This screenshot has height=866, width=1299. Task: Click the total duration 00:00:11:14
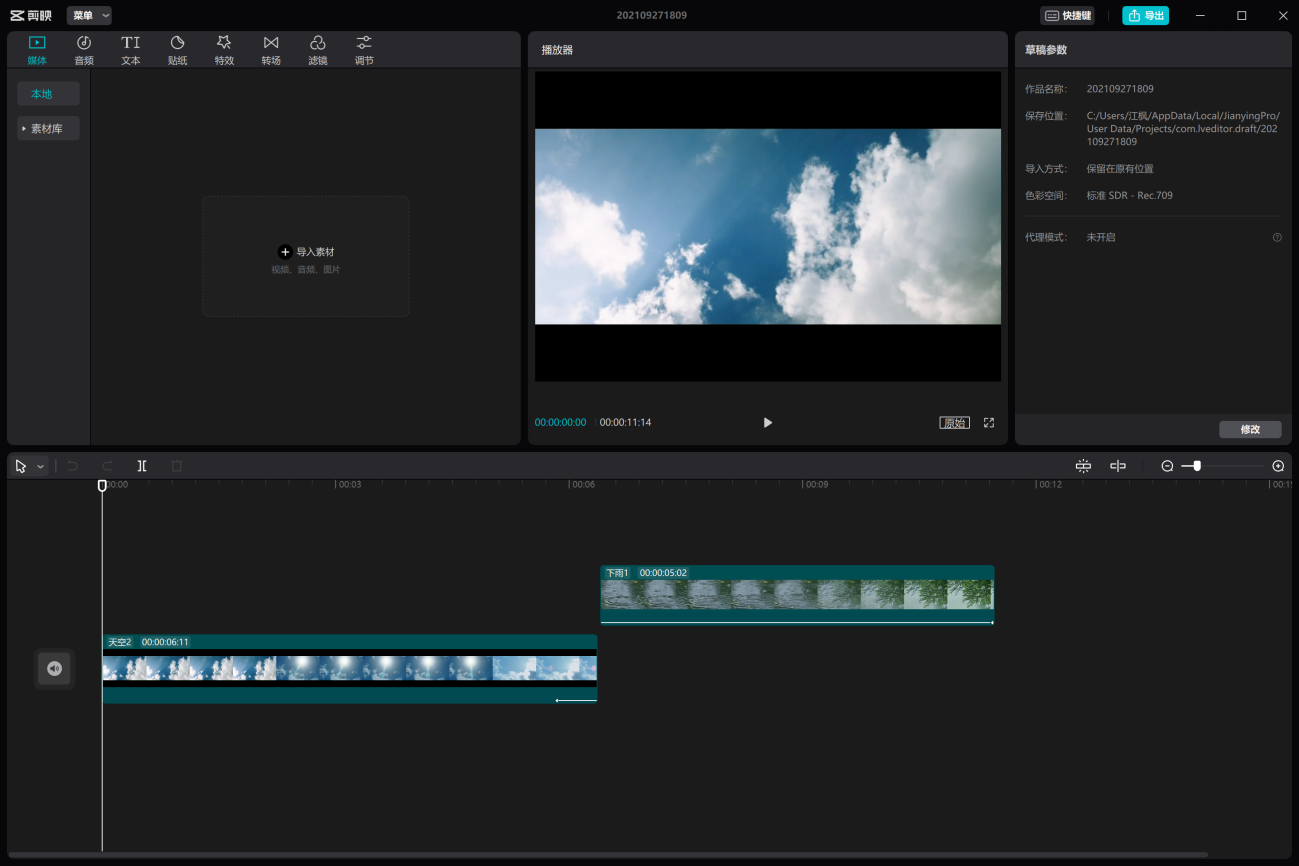(x=626, y=423)
